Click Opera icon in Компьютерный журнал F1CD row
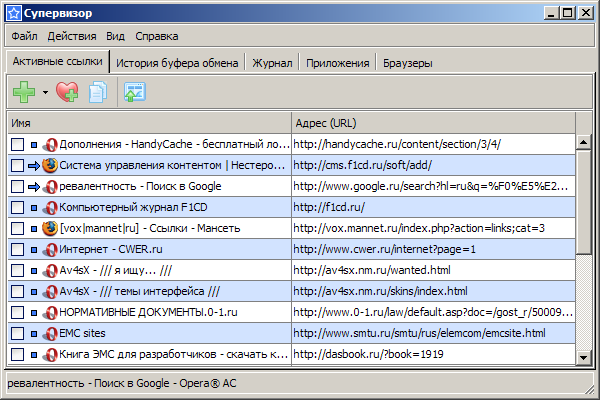Image resolution: width=600 pixels, height=400 pixels. click(x=50, y=207)
